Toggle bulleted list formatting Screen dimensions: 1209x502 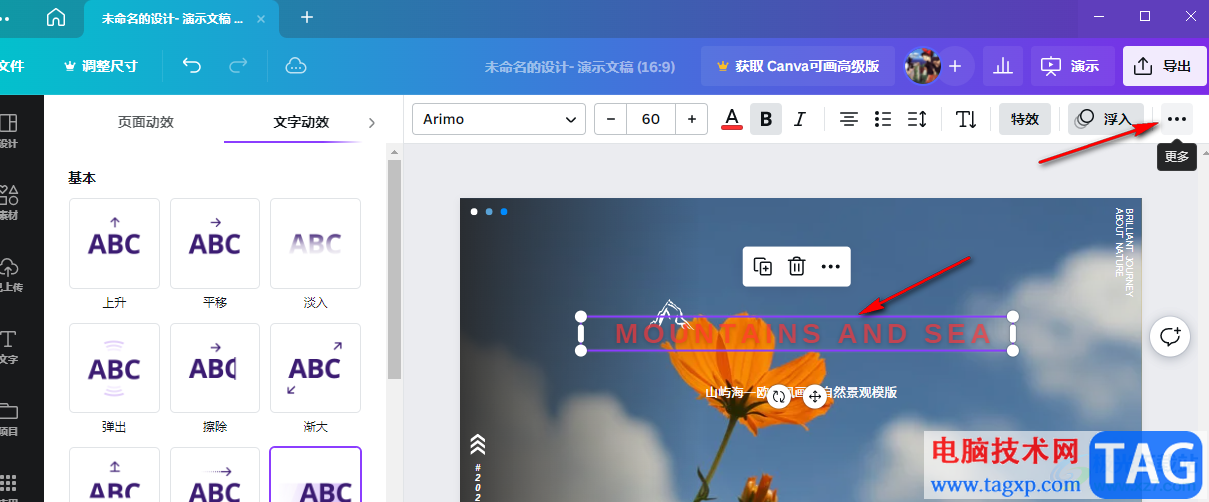(x=882, y=119)
